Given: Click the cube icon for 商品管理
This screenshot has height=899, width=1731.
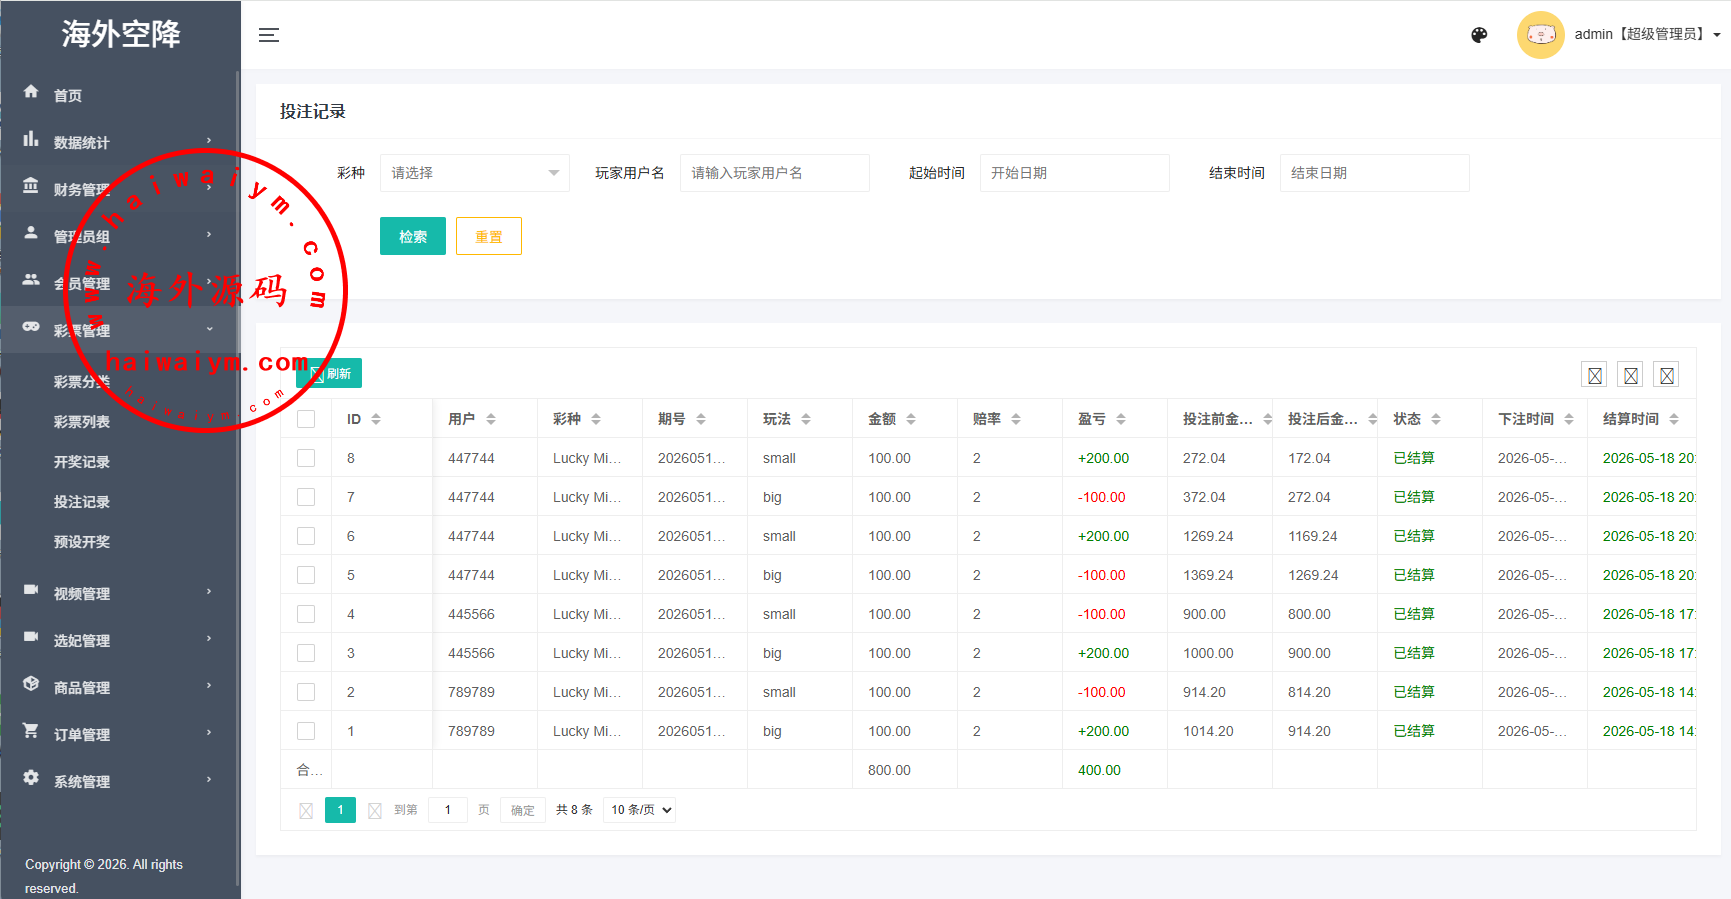Looking at the screenshot, I should (31, 684).
